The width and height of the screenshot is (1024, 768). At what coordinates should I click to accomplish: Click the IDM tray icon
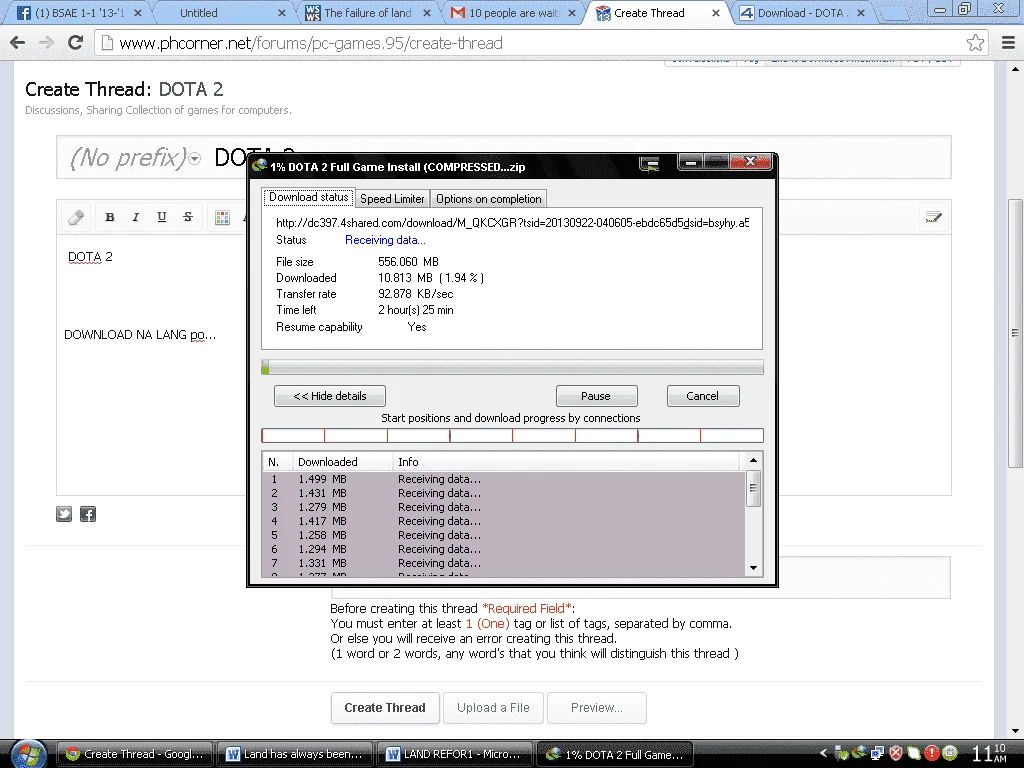[x=859, y=754]
